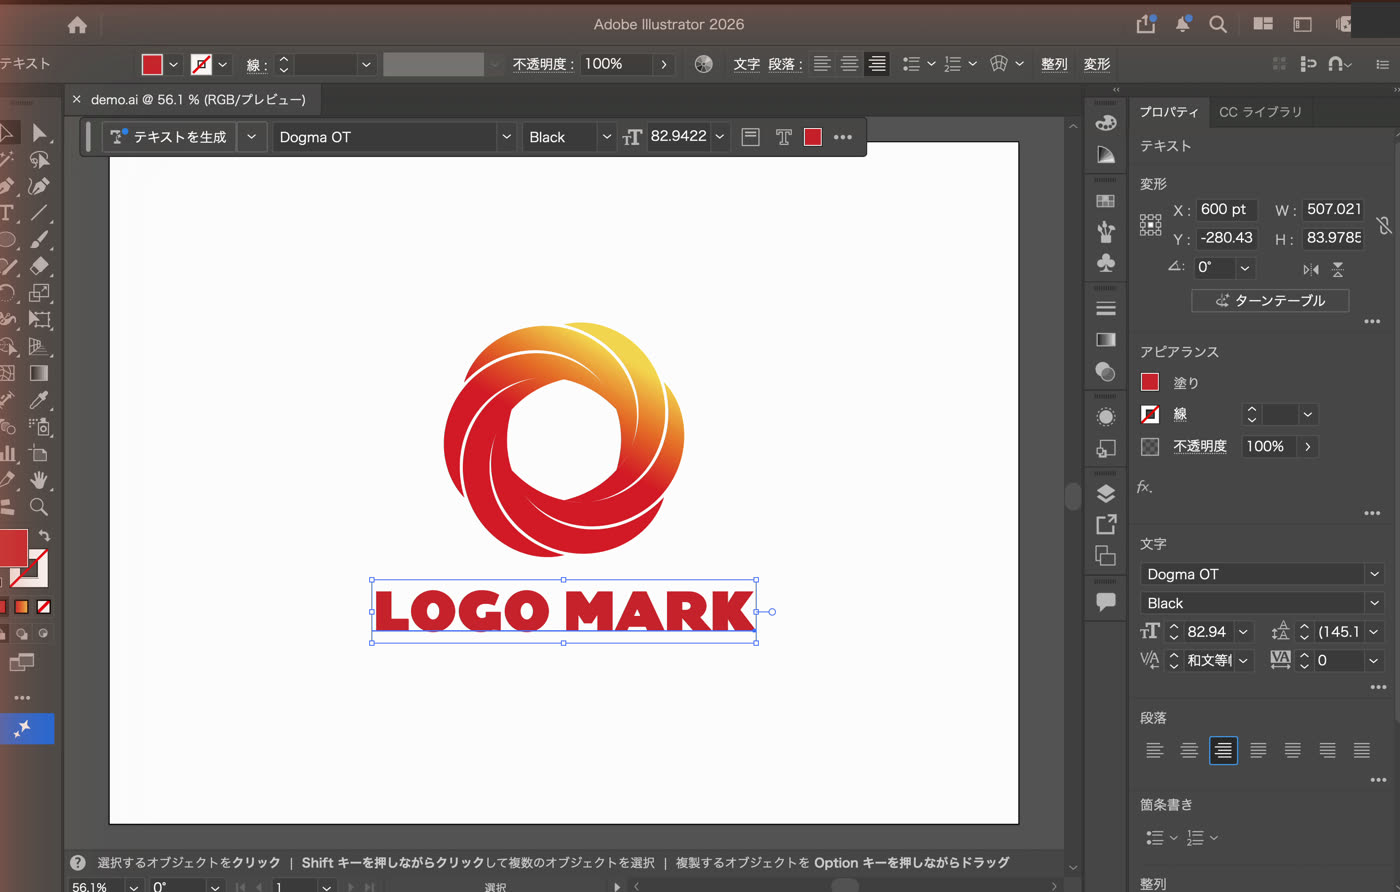Expand rotation angle dropdown in Transform
Screen dimensions: 1400x892
(1245, 268)
